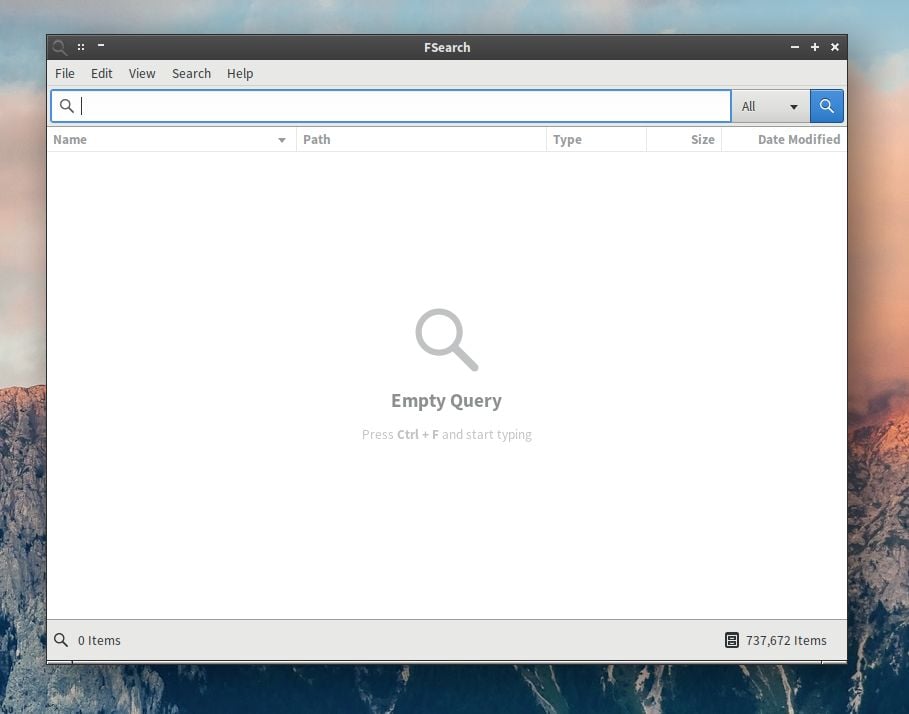Click the sort arrow on the Name column
This screenshot has height=714, width=909.
click(x=281, y=139)
